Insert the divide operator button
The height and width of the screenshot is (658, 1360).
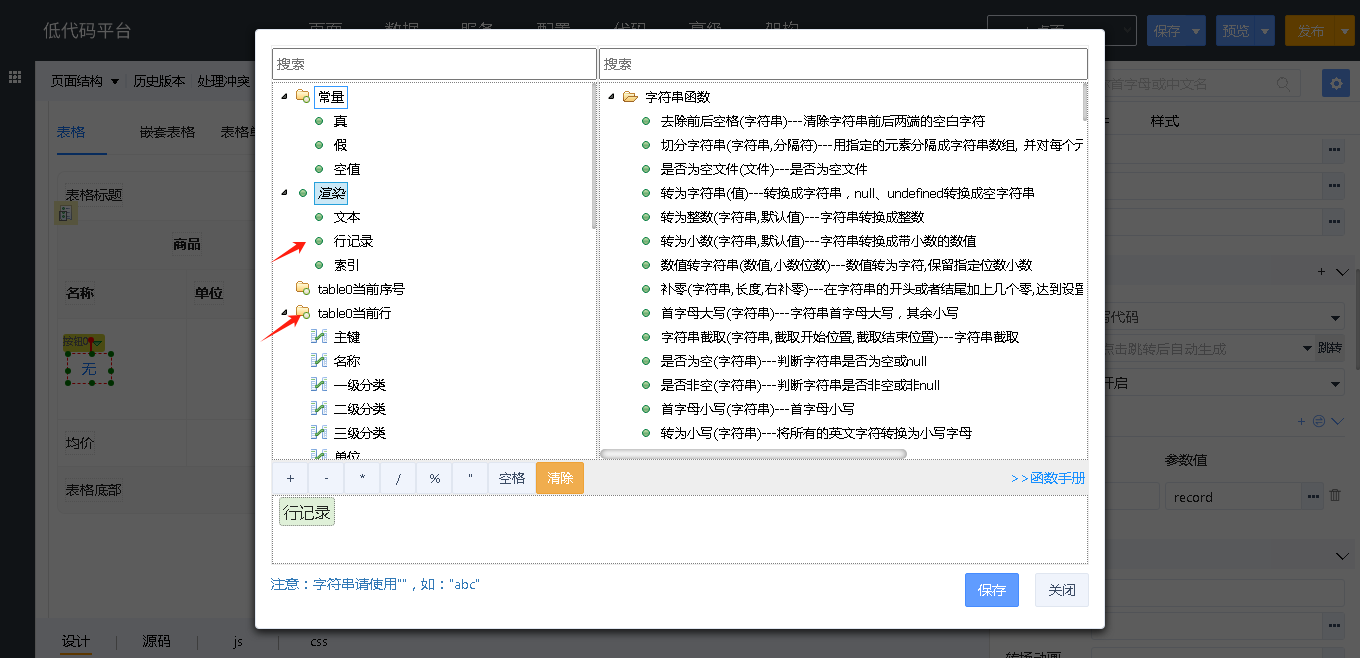[x=398, y=478]
